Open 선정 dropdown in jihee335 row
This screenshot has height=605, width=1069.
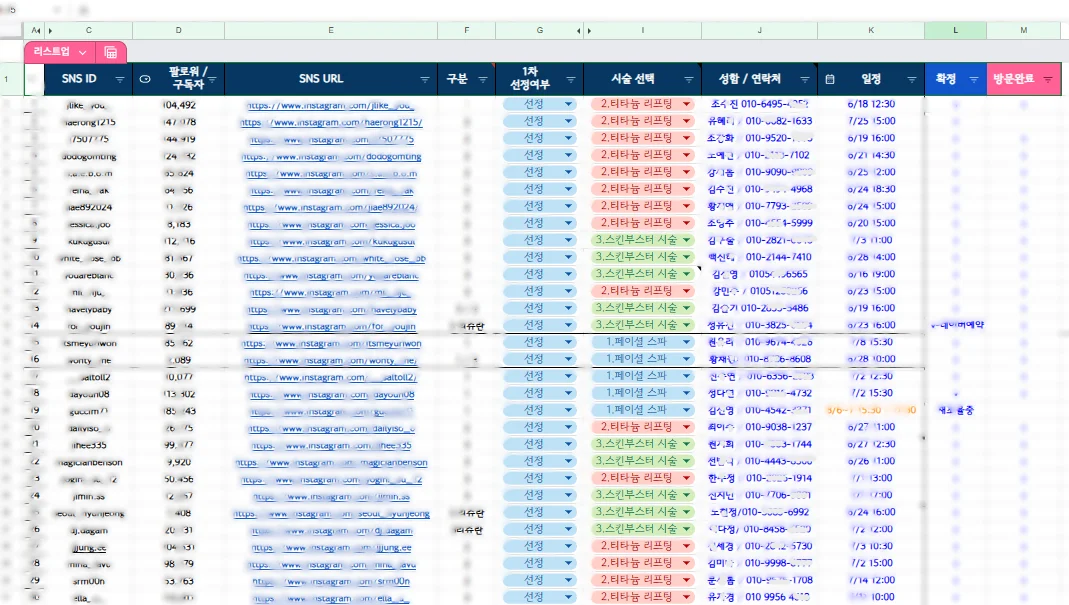tap(568, 445)
